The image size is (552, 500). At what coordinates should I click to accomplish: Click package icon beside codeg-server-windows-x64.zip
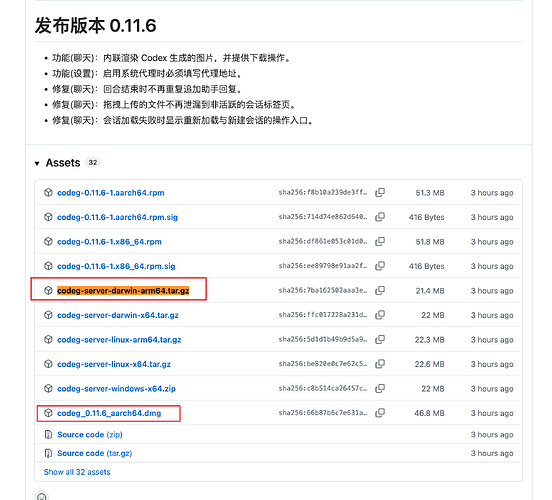tap(48, 388)
